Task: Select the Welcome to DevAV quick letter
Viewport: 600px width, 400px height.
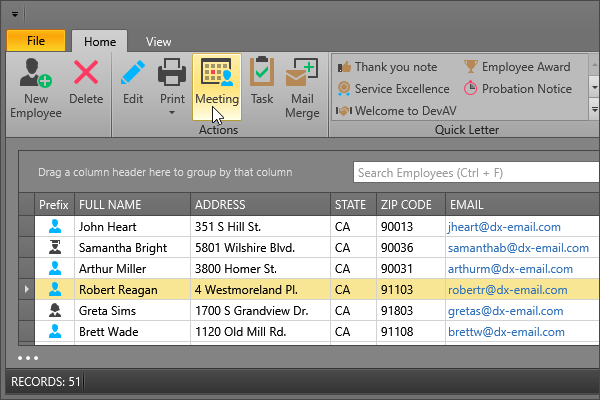Action: pyautogui.click(x=396, y=111)
